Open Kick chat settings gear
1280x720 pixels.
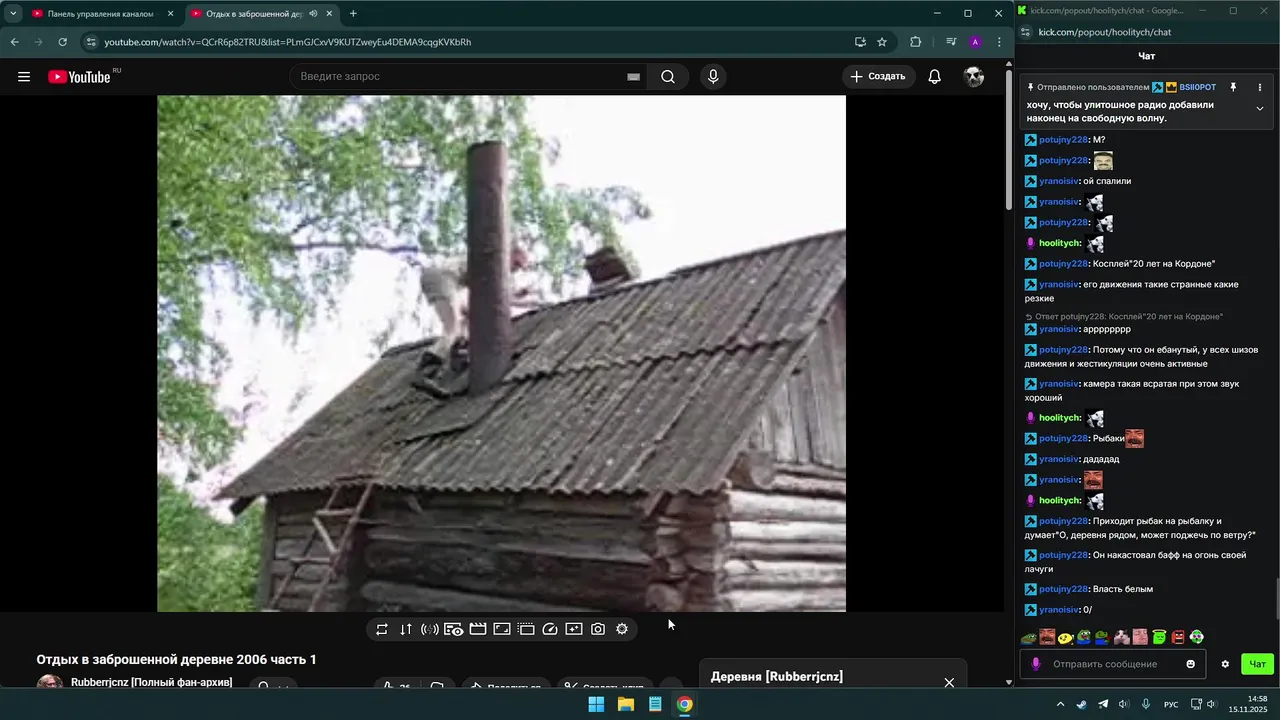coord(1225,664)
